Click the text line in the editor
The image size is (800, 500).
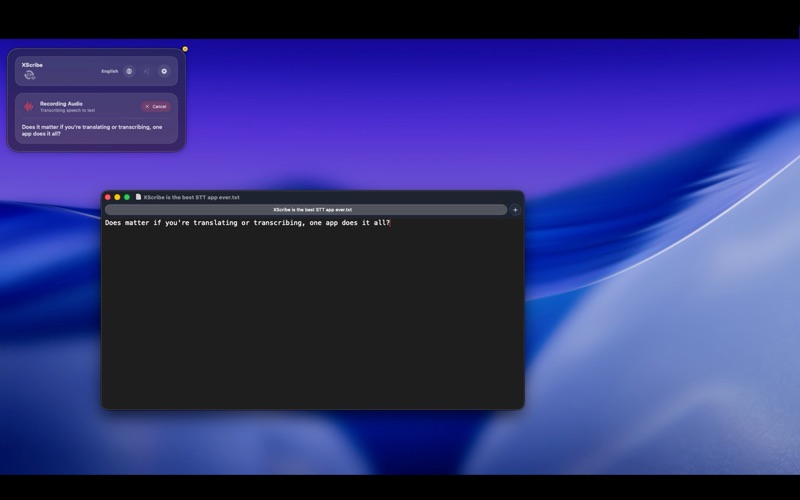(x=247, y=222)
